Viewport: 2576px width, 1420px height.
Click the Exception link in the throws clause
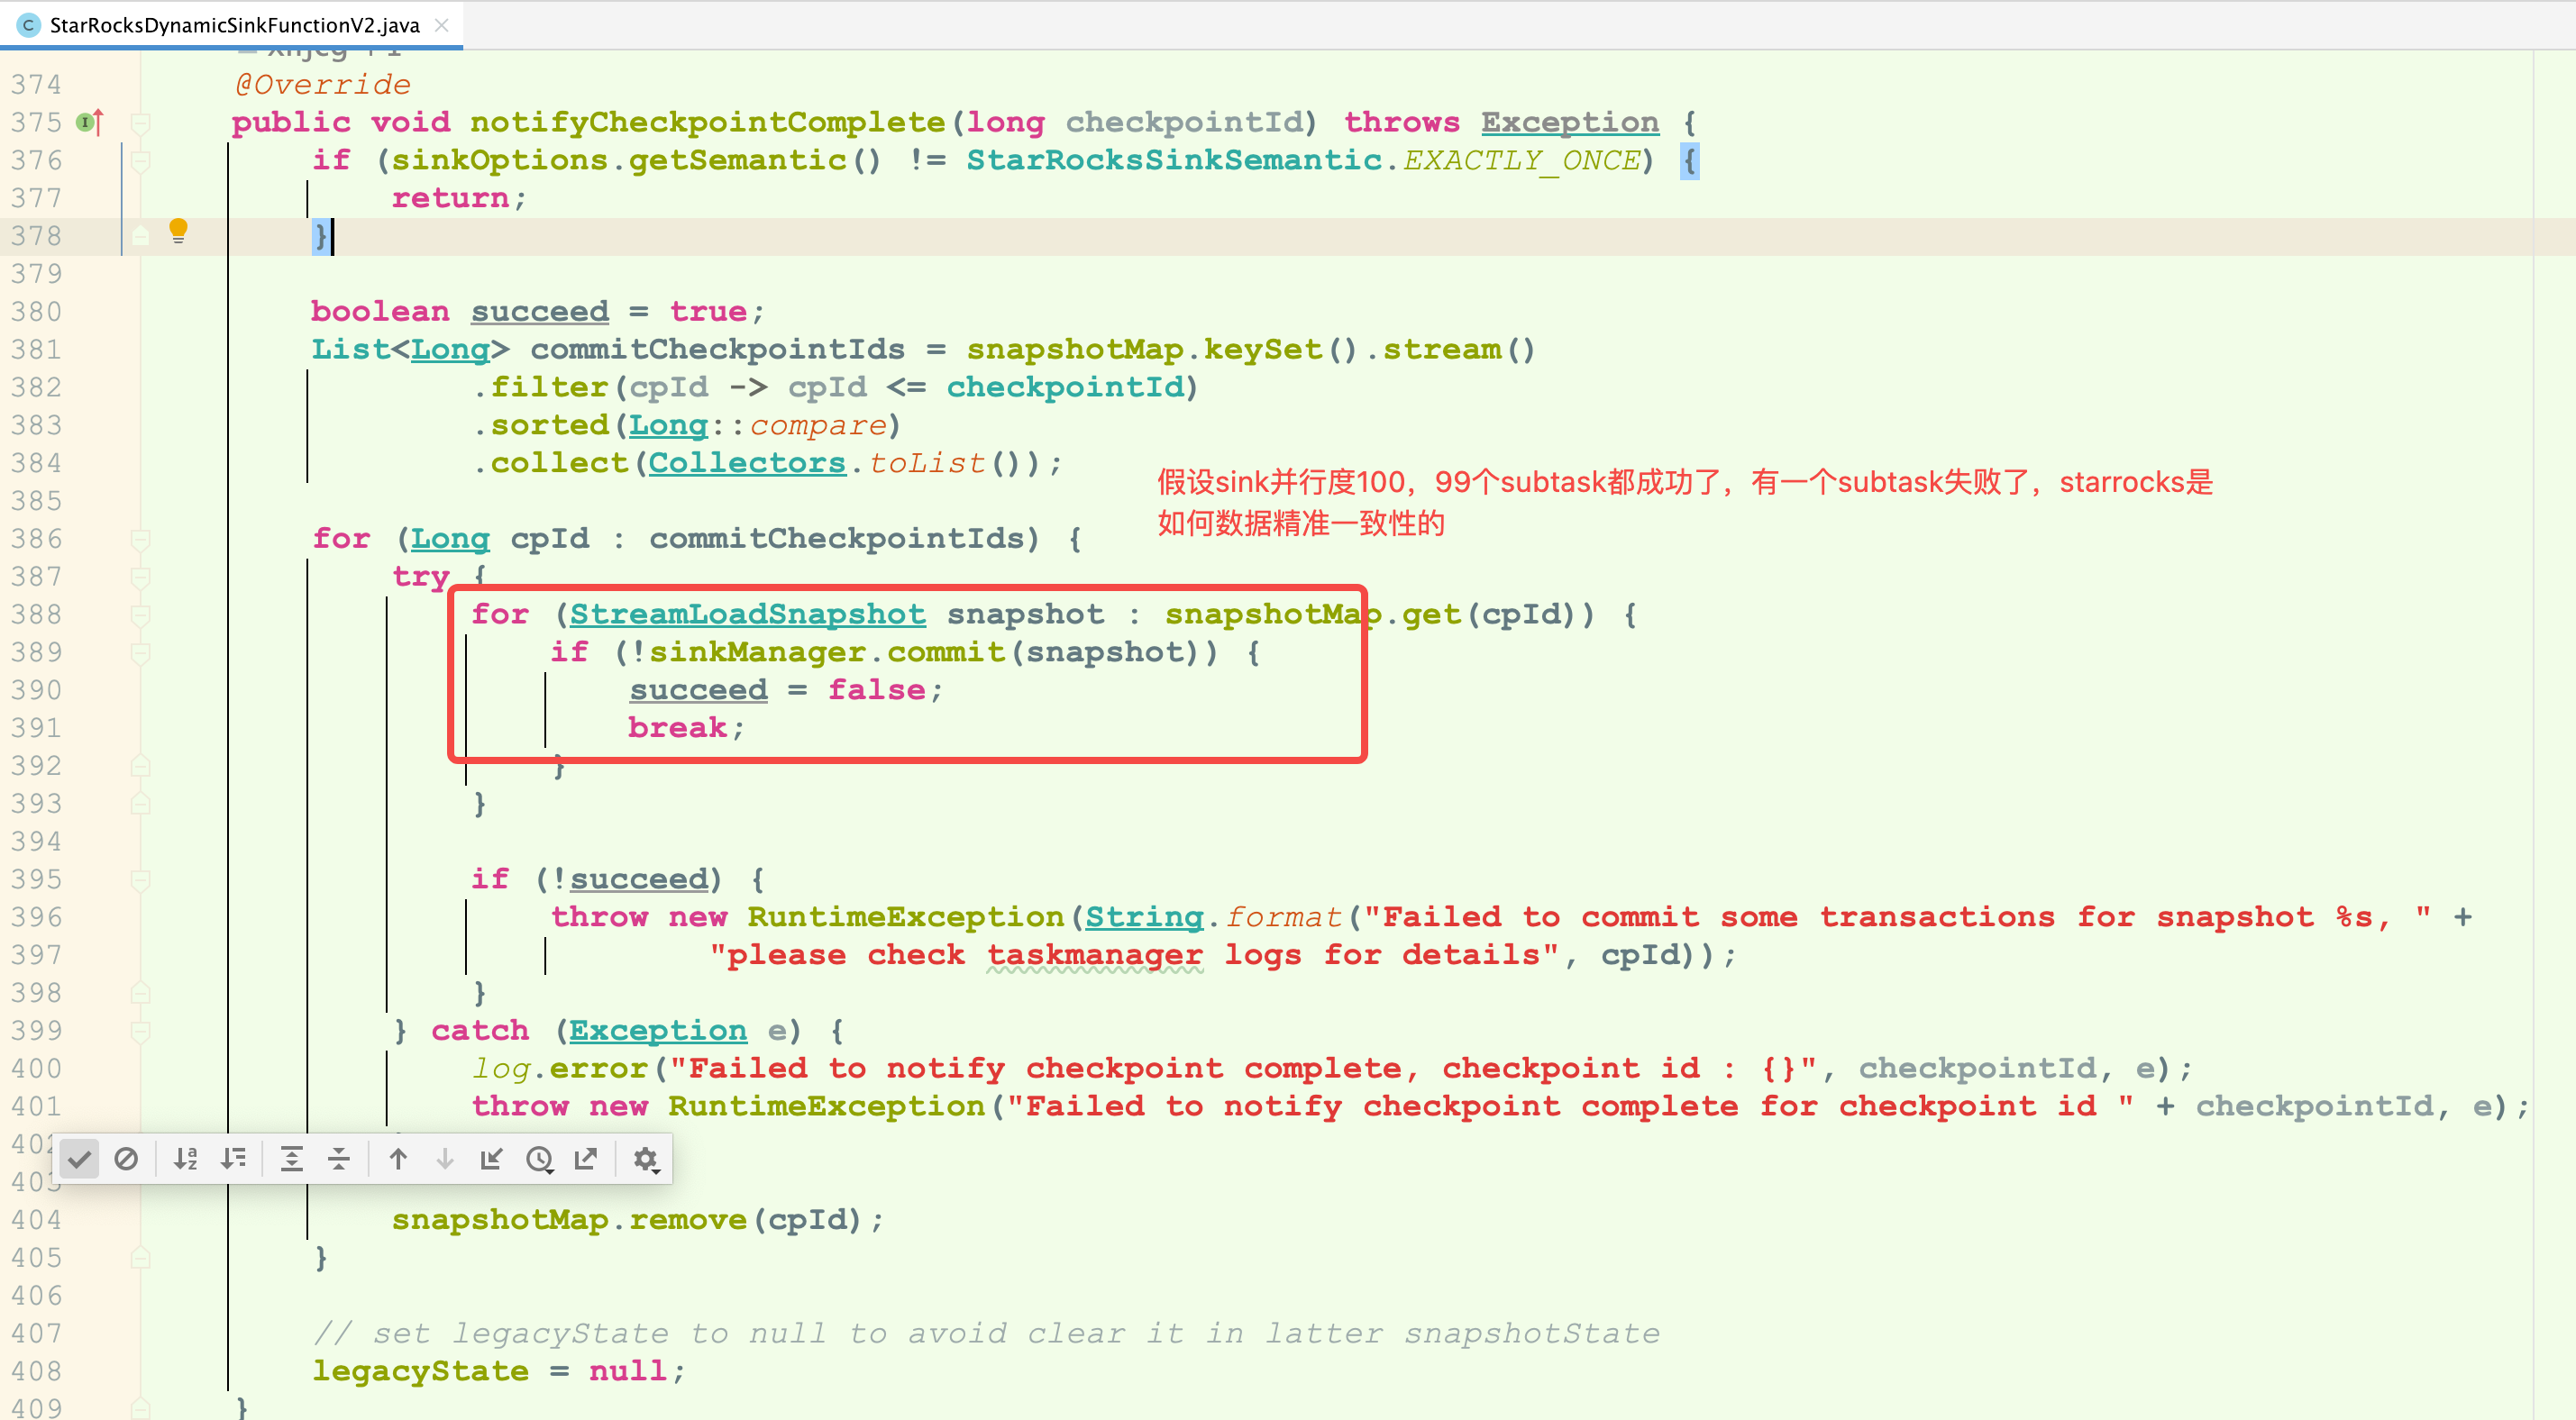tap(1570, 122)
